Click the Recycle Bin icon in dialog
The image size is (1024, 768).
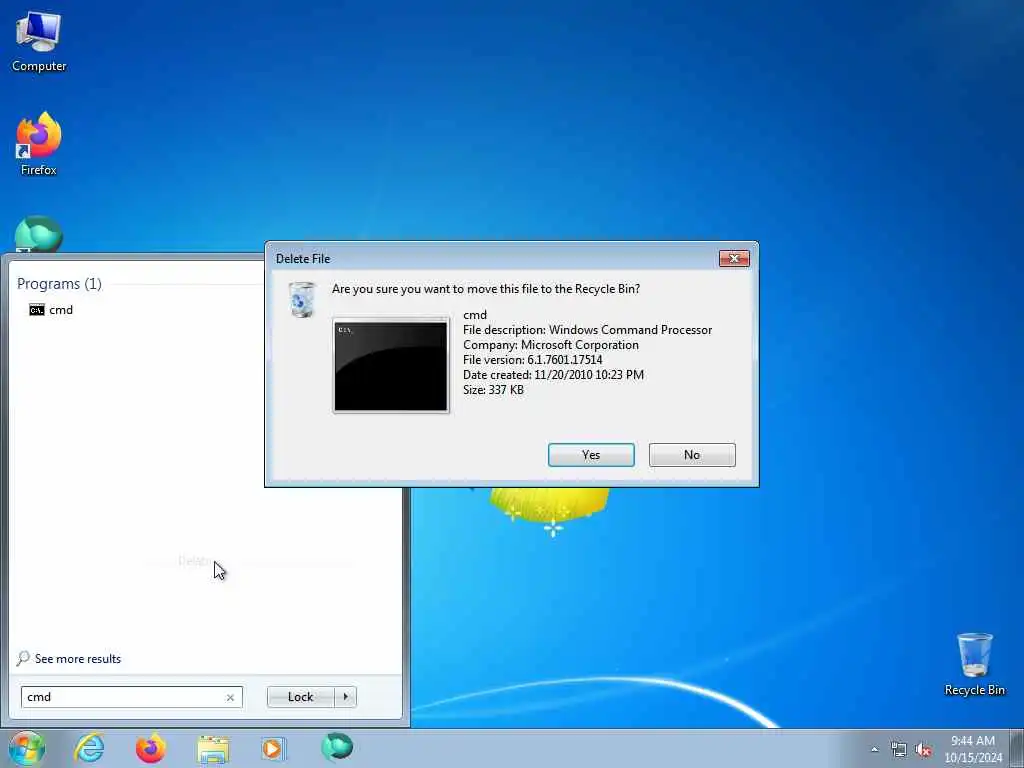point(302,300)
